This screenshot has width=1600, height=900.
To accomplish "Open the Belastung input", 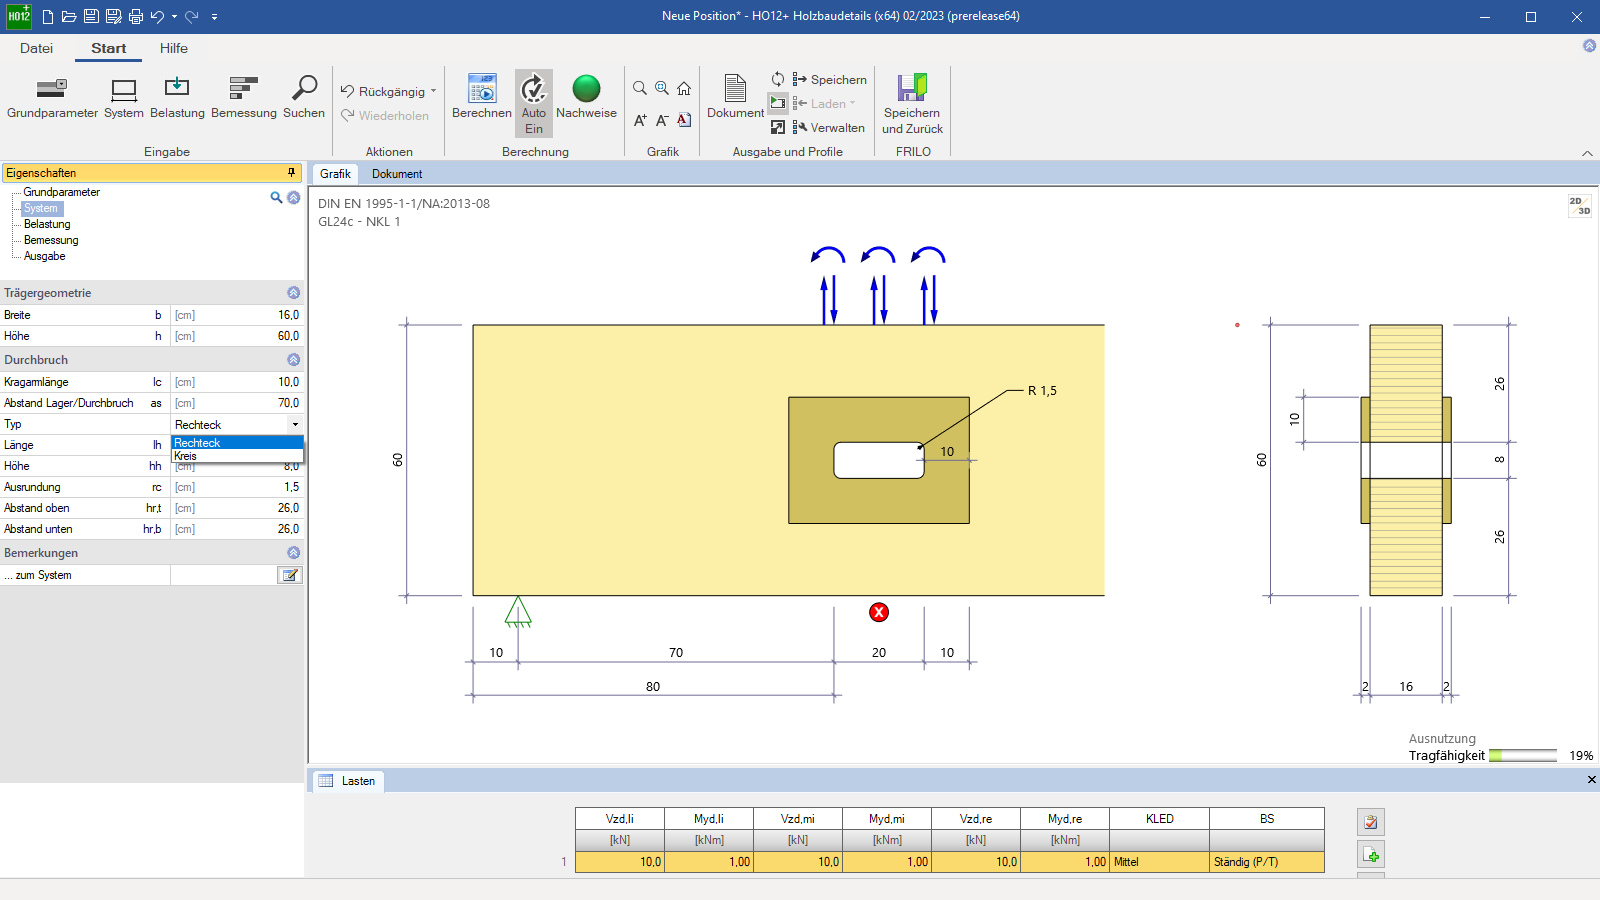I will pos(177,98).
